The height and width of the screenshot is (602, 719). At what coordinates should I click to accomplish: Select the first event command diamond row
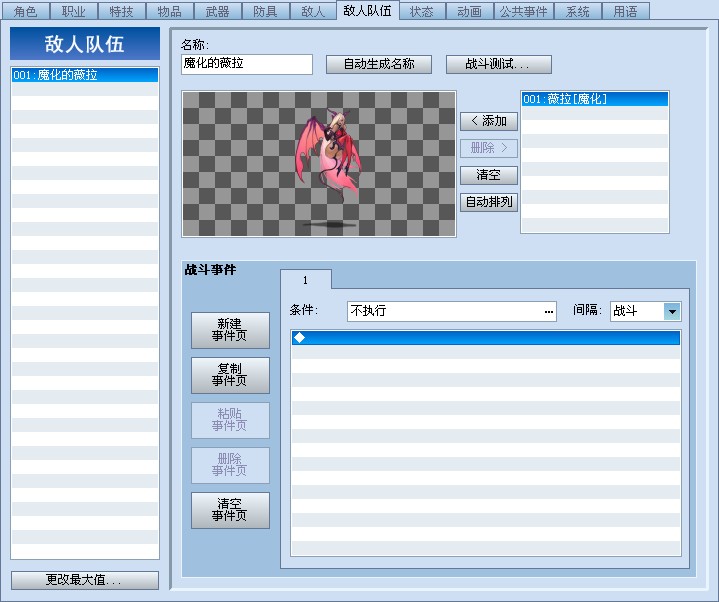click(x=486, y=338)
